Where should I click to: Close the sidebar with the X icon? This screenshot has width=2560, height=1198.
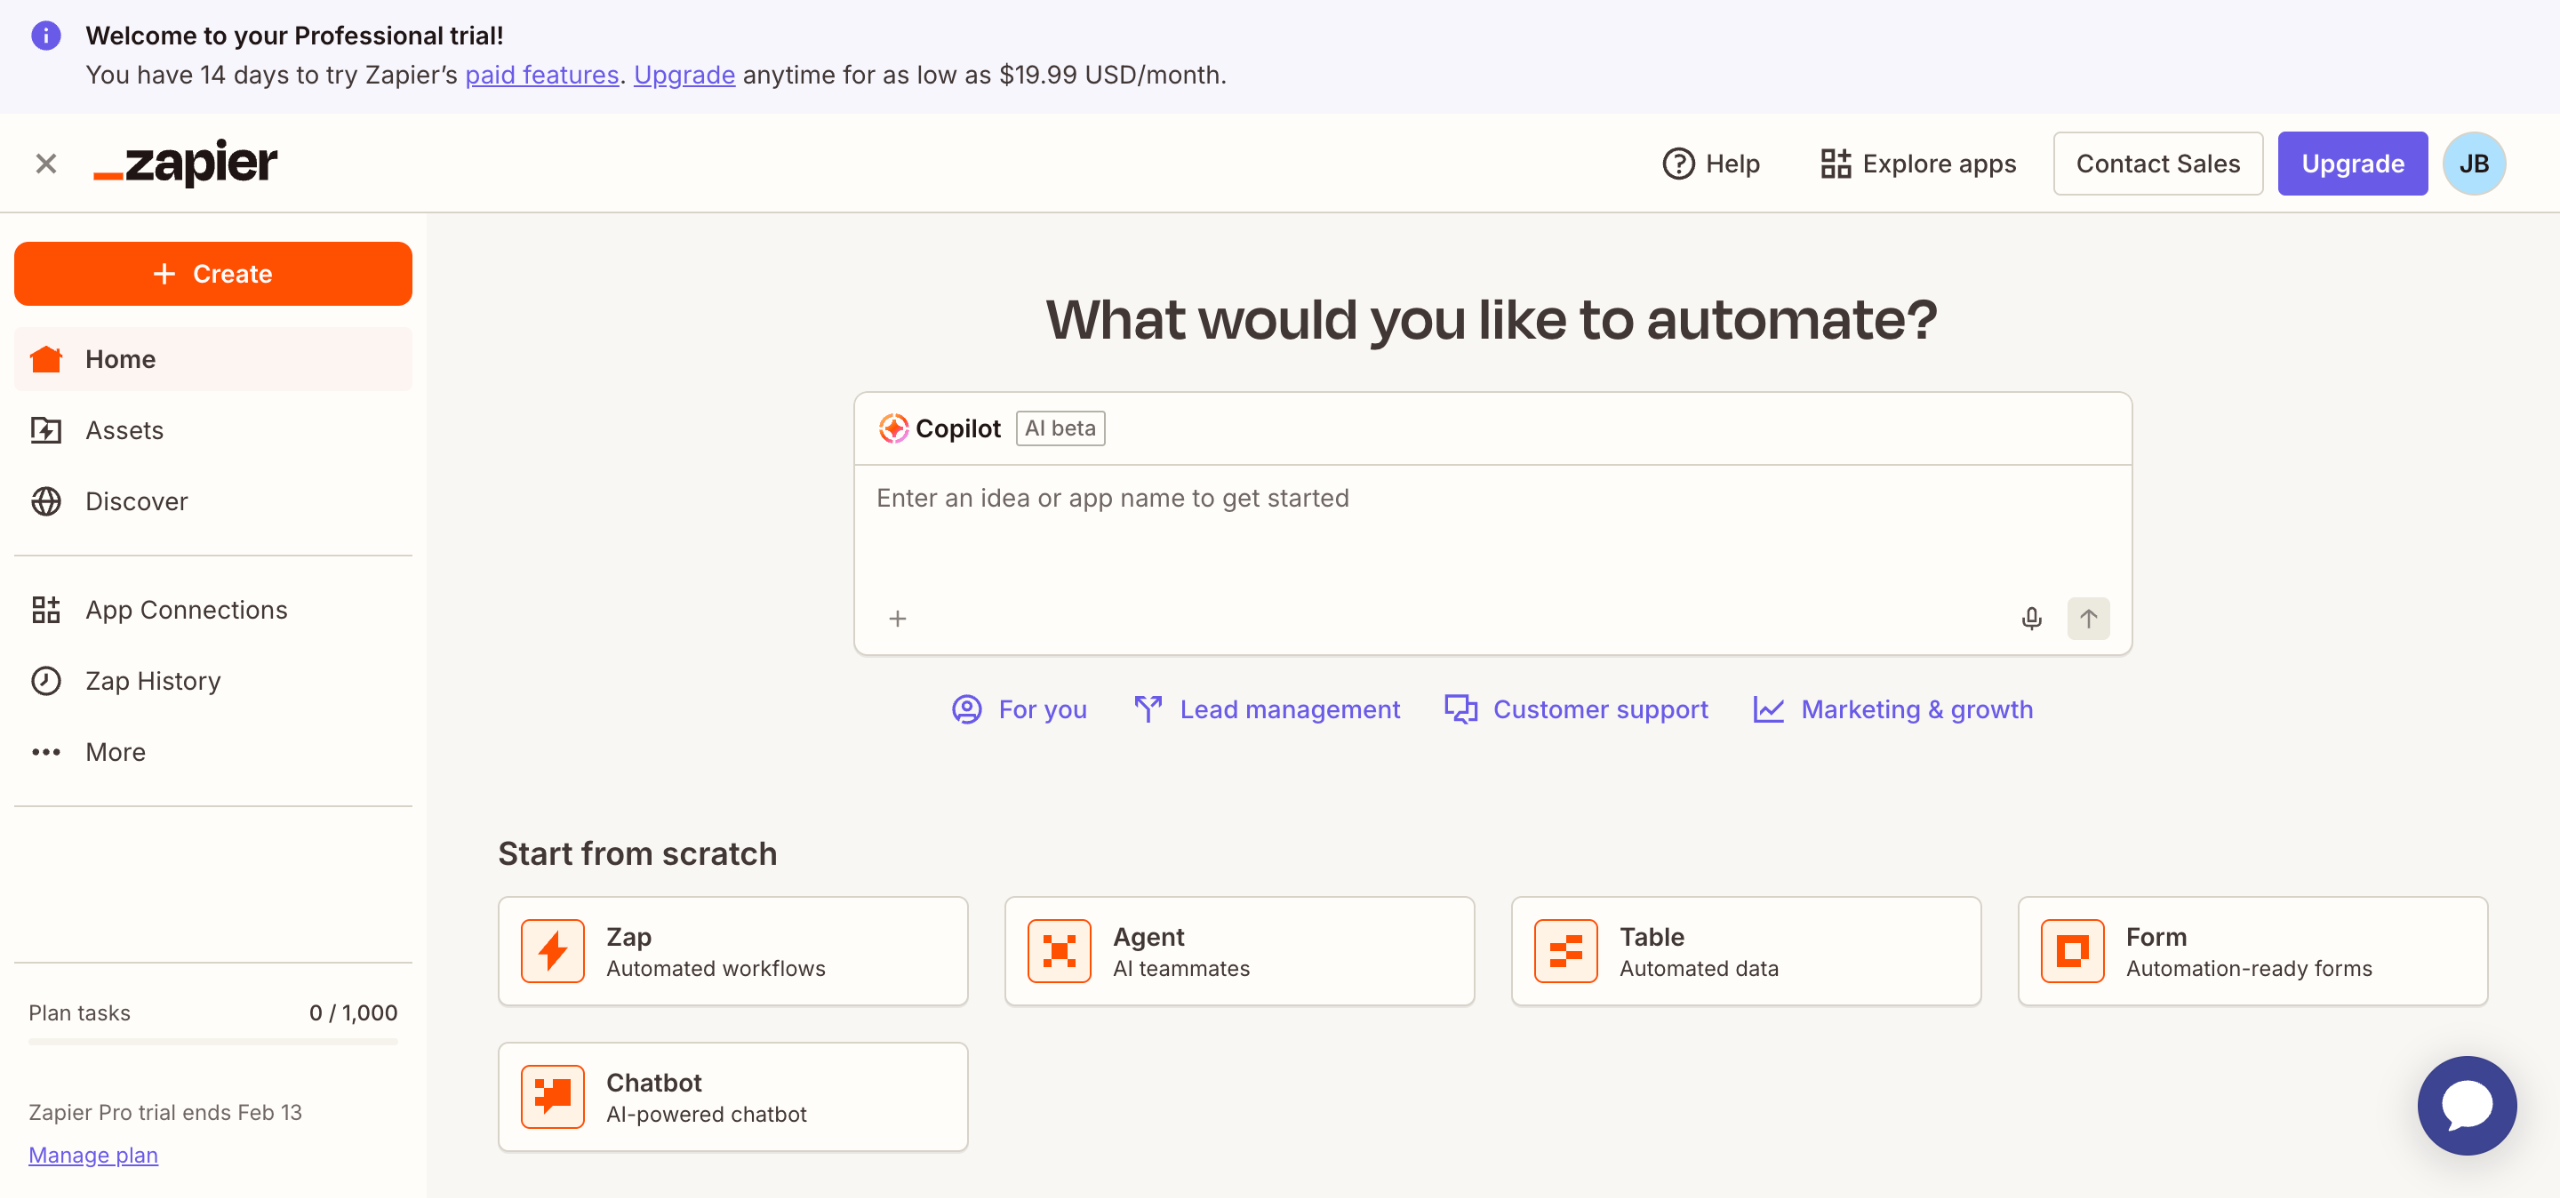click(46, 163)
